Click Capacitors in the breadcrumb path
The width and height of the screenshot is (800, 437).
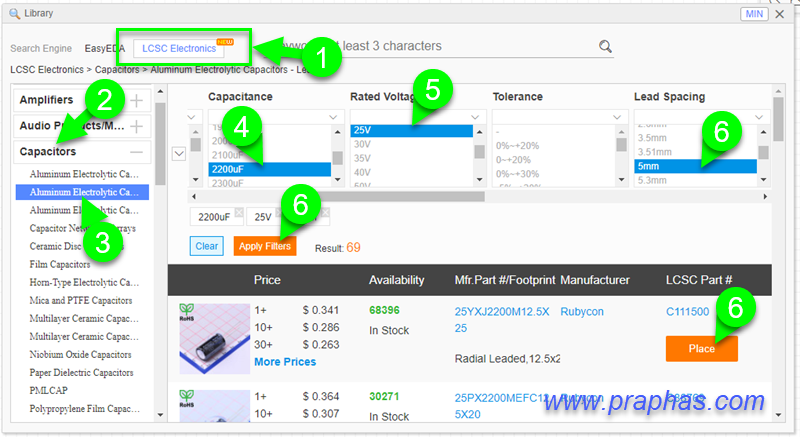coord(117,70)
